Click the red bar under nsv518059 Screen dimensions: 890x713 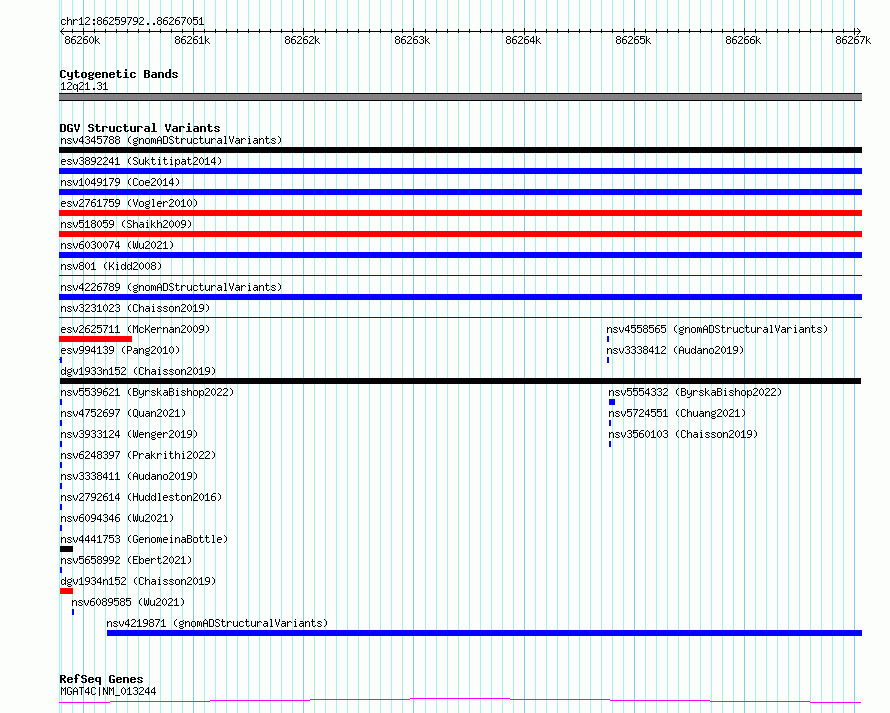[x=460, y=234]
